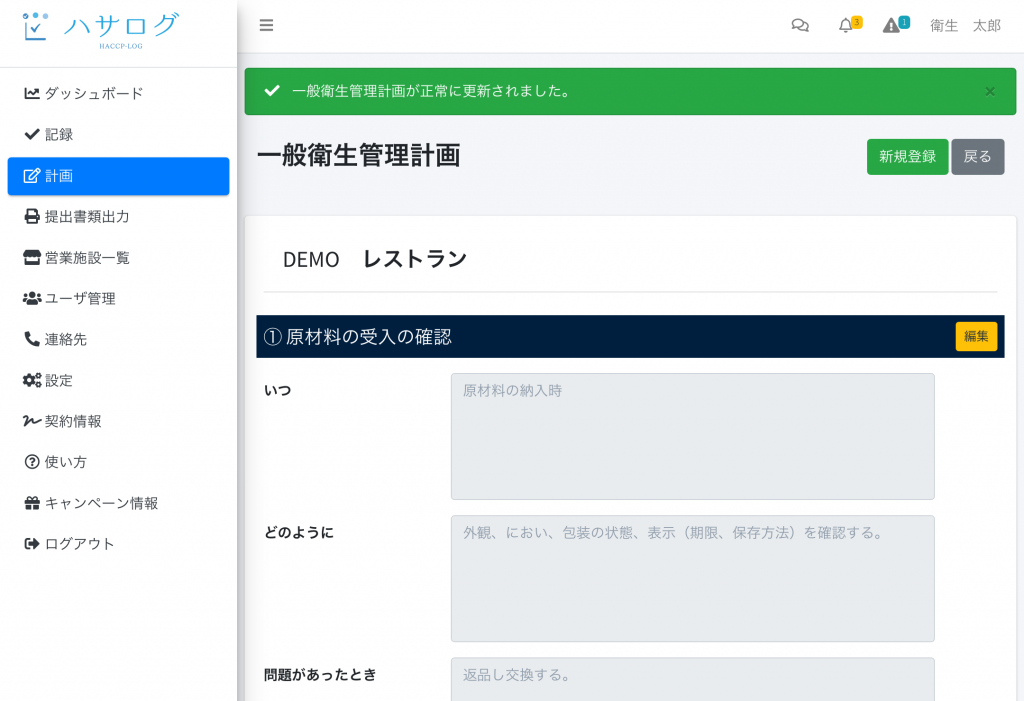
Task: Open 提出書類出力 menu item
Action: tap(118, 216)
